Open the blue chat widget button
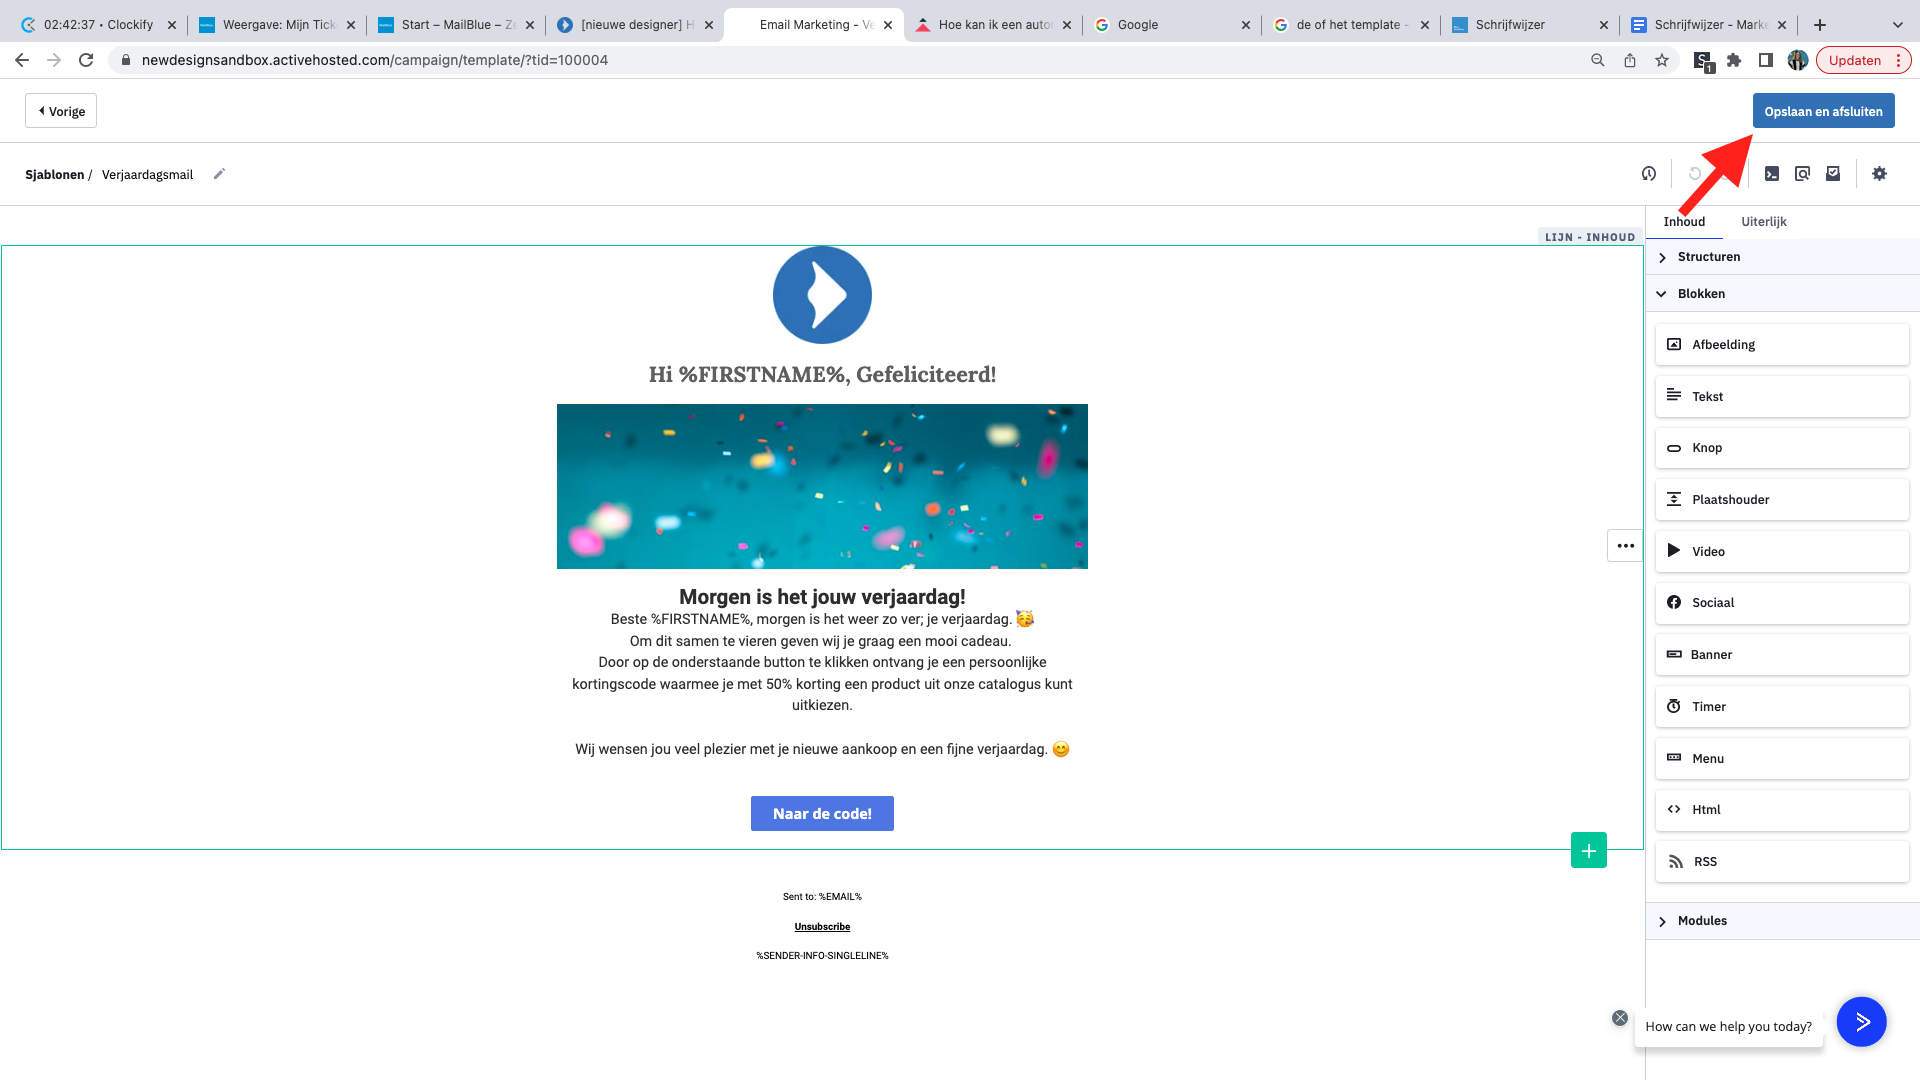This screenshot has height=1080, width=1920. [1861, 1022]
